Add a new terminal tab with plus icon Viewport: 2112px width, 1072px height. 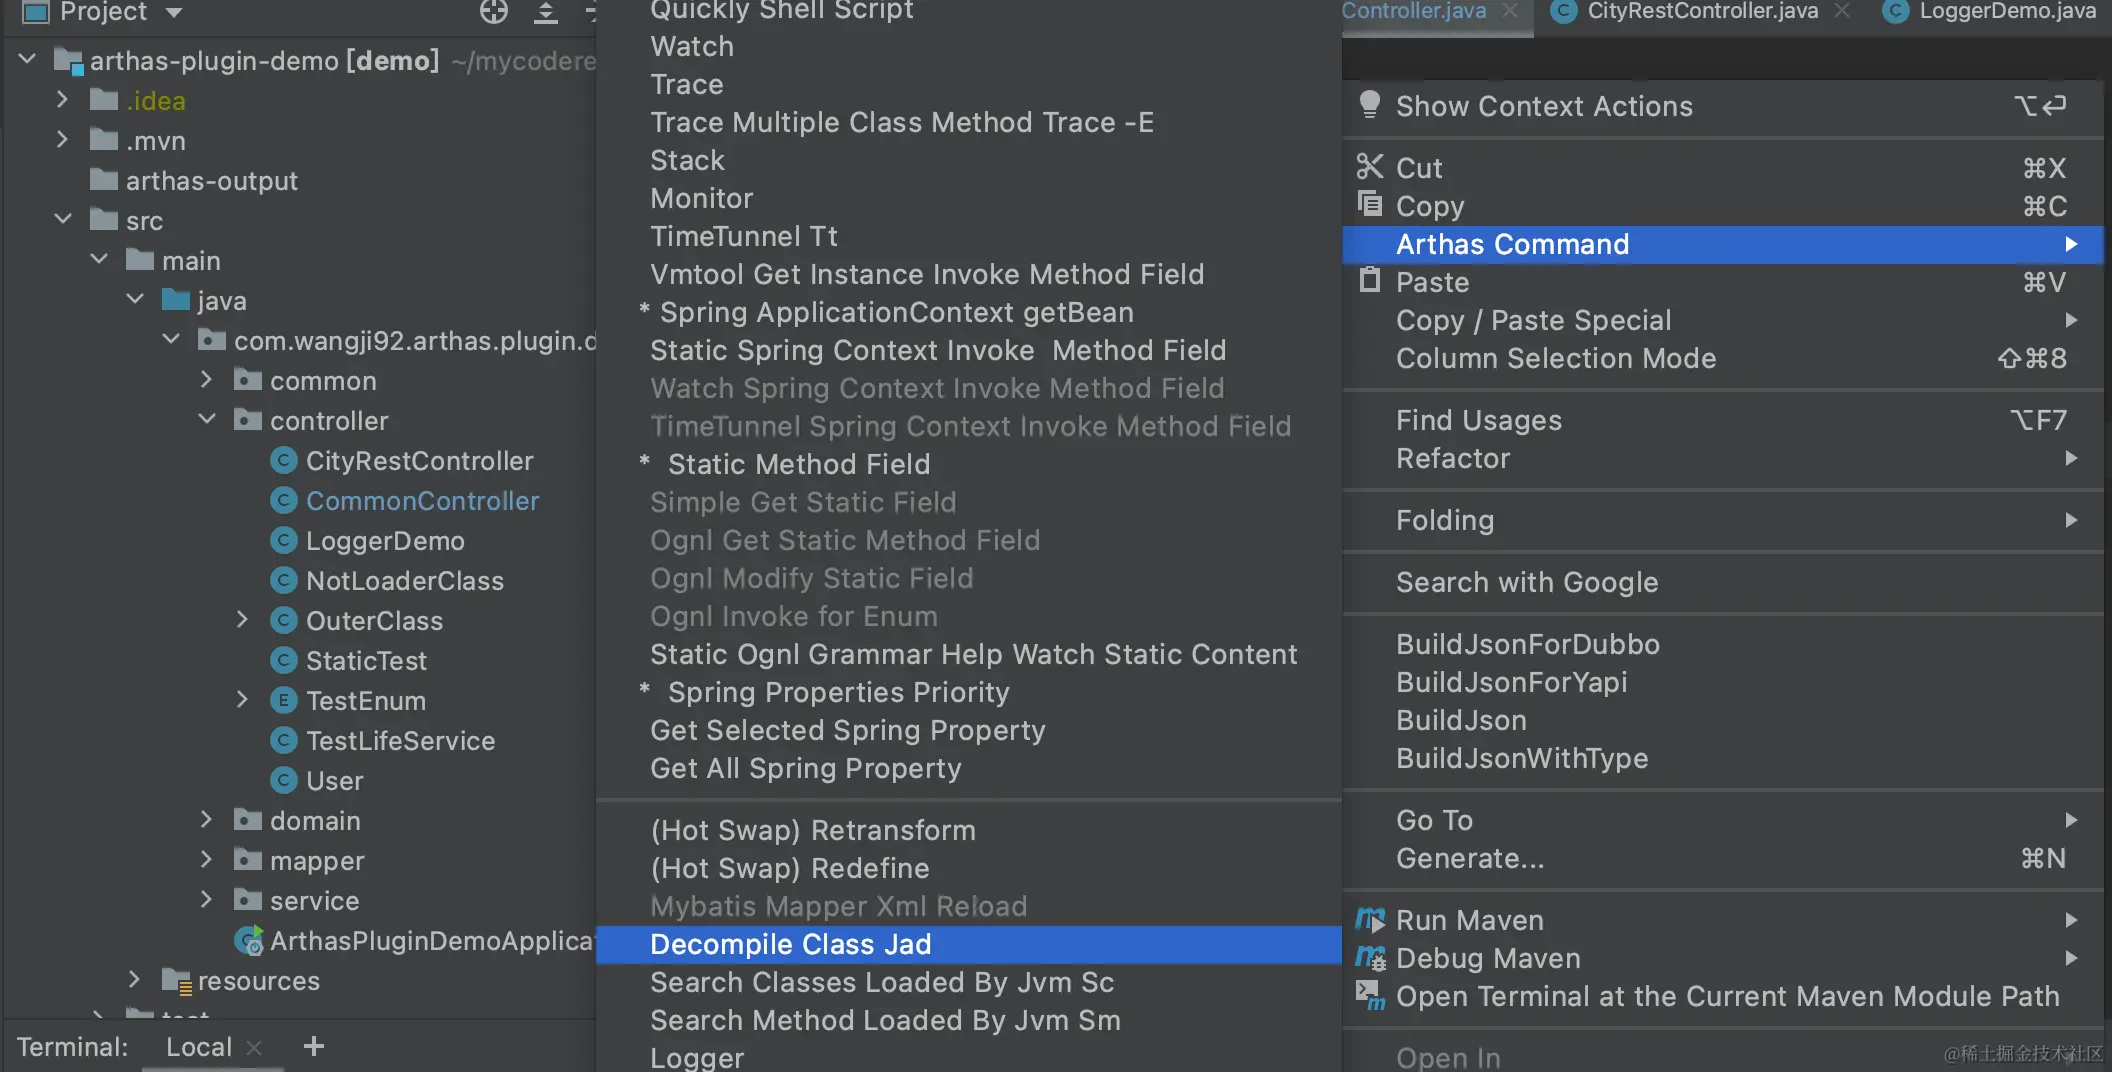pos(314,1046)
